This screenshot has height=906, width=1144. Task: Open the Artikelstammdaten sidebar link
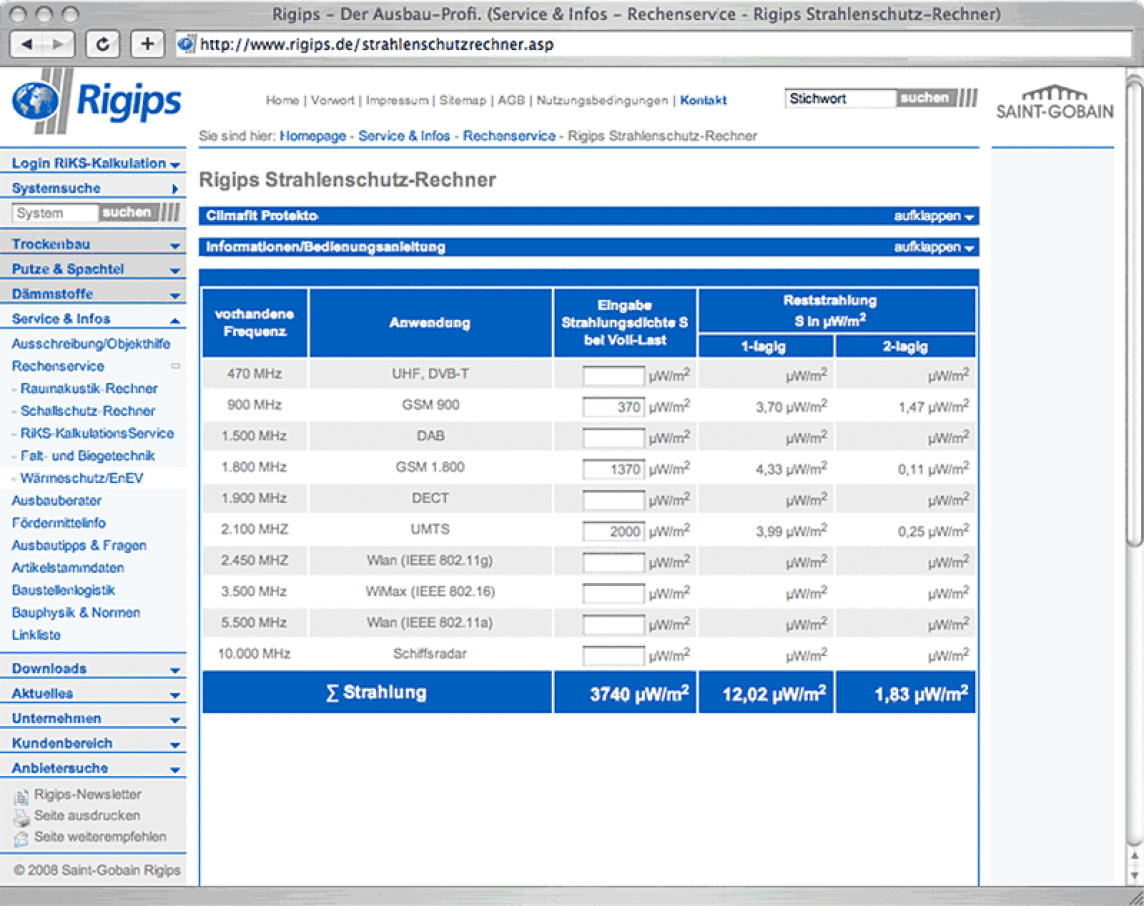pyautogui.click(x=68, y=568)
